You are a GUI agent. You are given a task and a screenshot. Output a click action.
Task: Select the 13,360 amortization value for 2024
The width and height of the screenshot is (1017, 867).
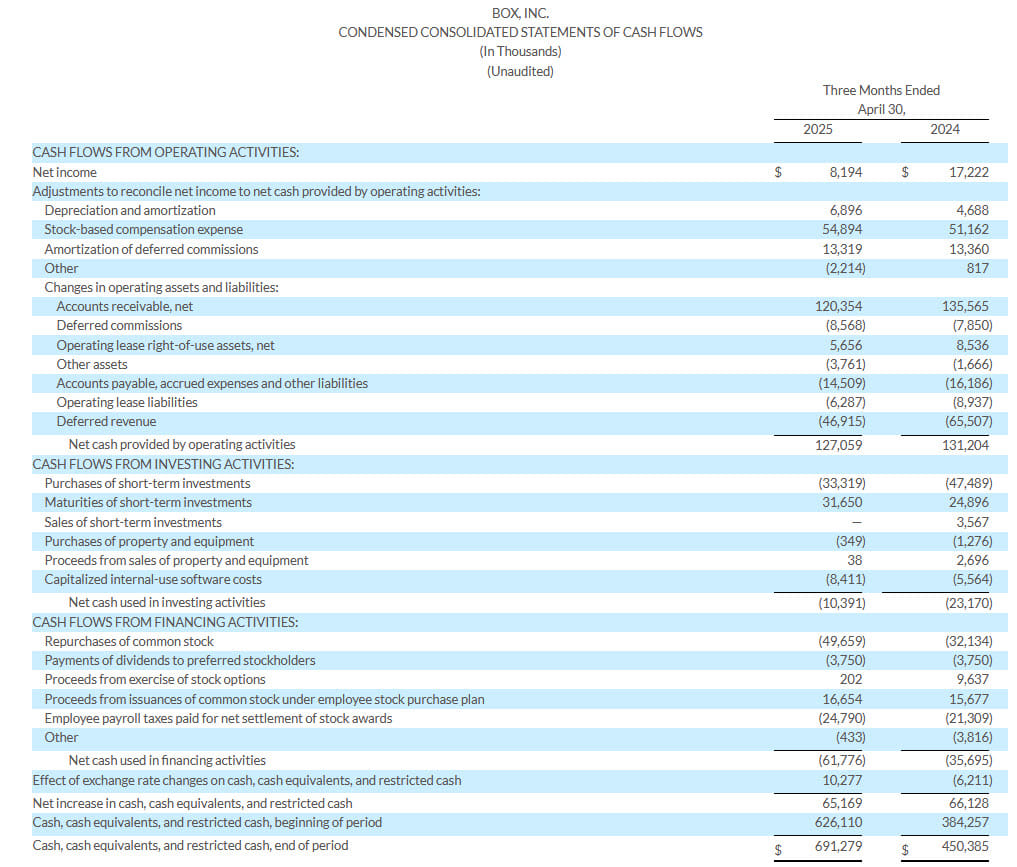coord(968,250)
